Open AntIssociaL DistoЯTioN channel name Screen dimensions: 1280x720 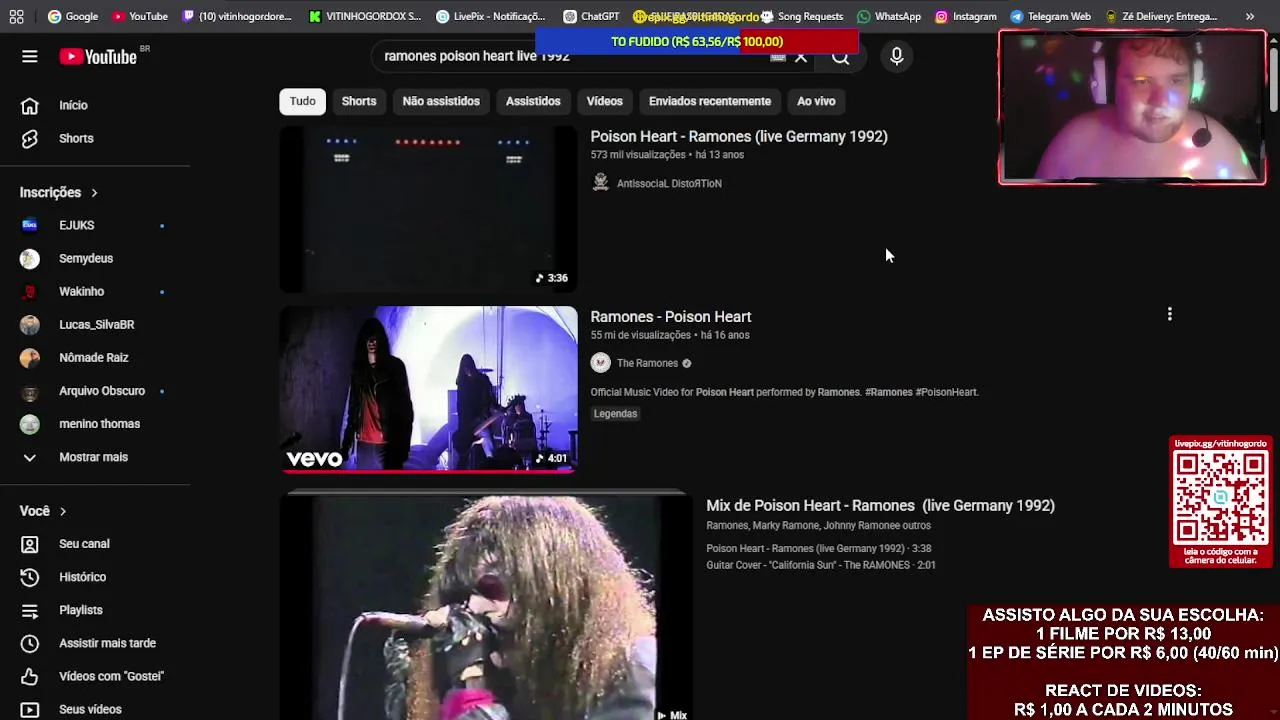[669, 183]
